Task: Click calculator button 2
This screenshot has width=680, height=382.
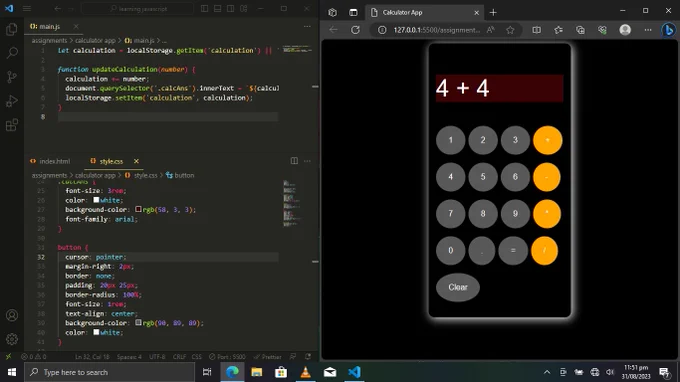Action: 483,140
